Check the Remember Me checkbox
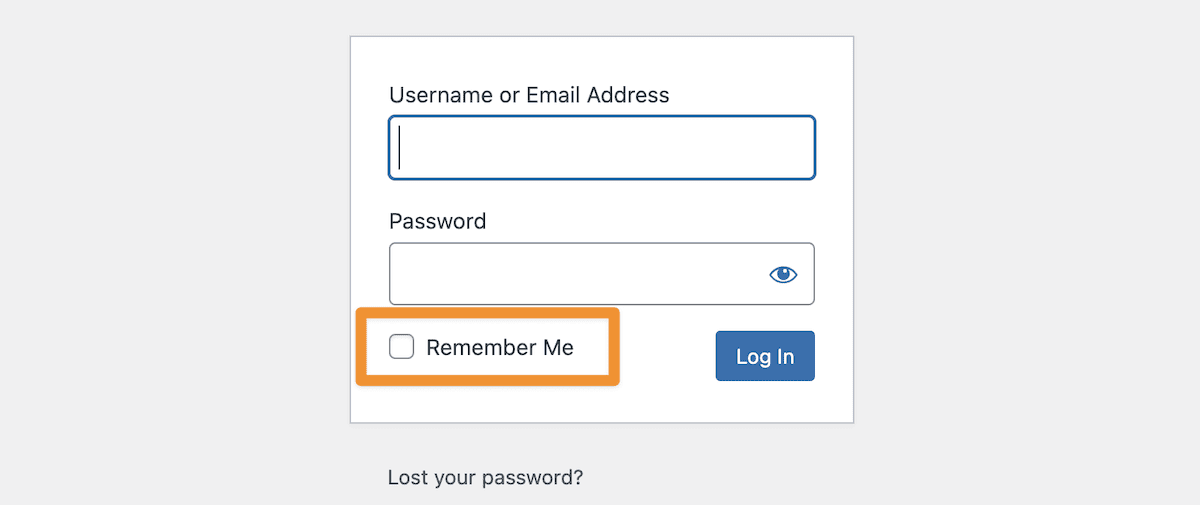Viewport: 1200px width, 505px height. pyautogui.click(x=402, y=347)
